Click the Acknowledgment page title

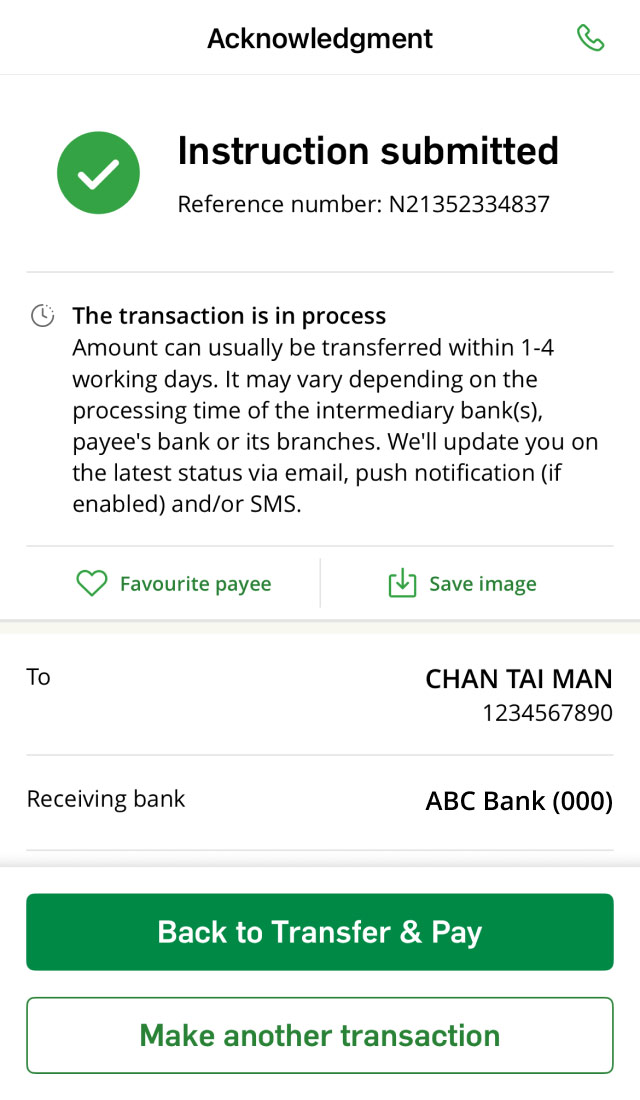click(x=320, y=38)
